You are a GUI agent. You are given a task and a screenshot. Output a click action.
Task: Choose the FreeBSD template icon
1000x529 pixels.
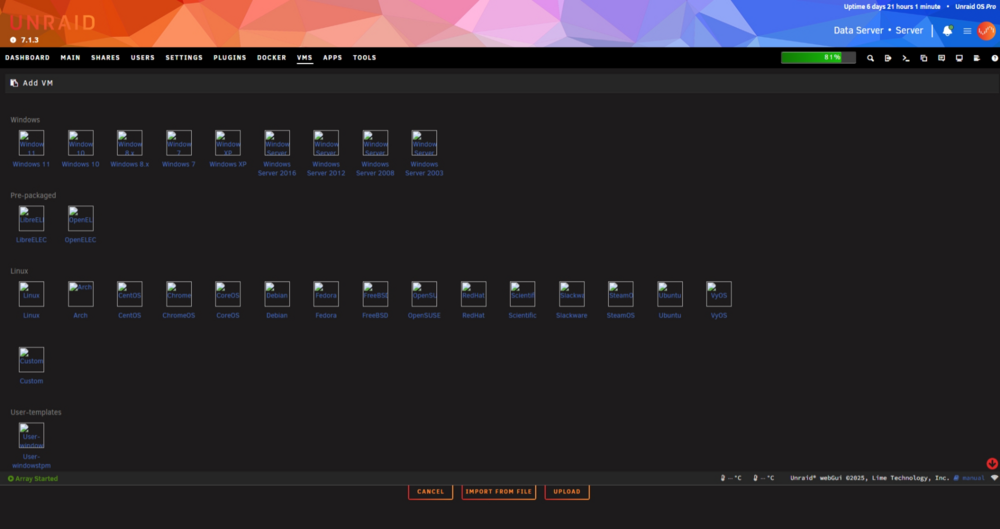pyautogui.click(x=375, y=294)
